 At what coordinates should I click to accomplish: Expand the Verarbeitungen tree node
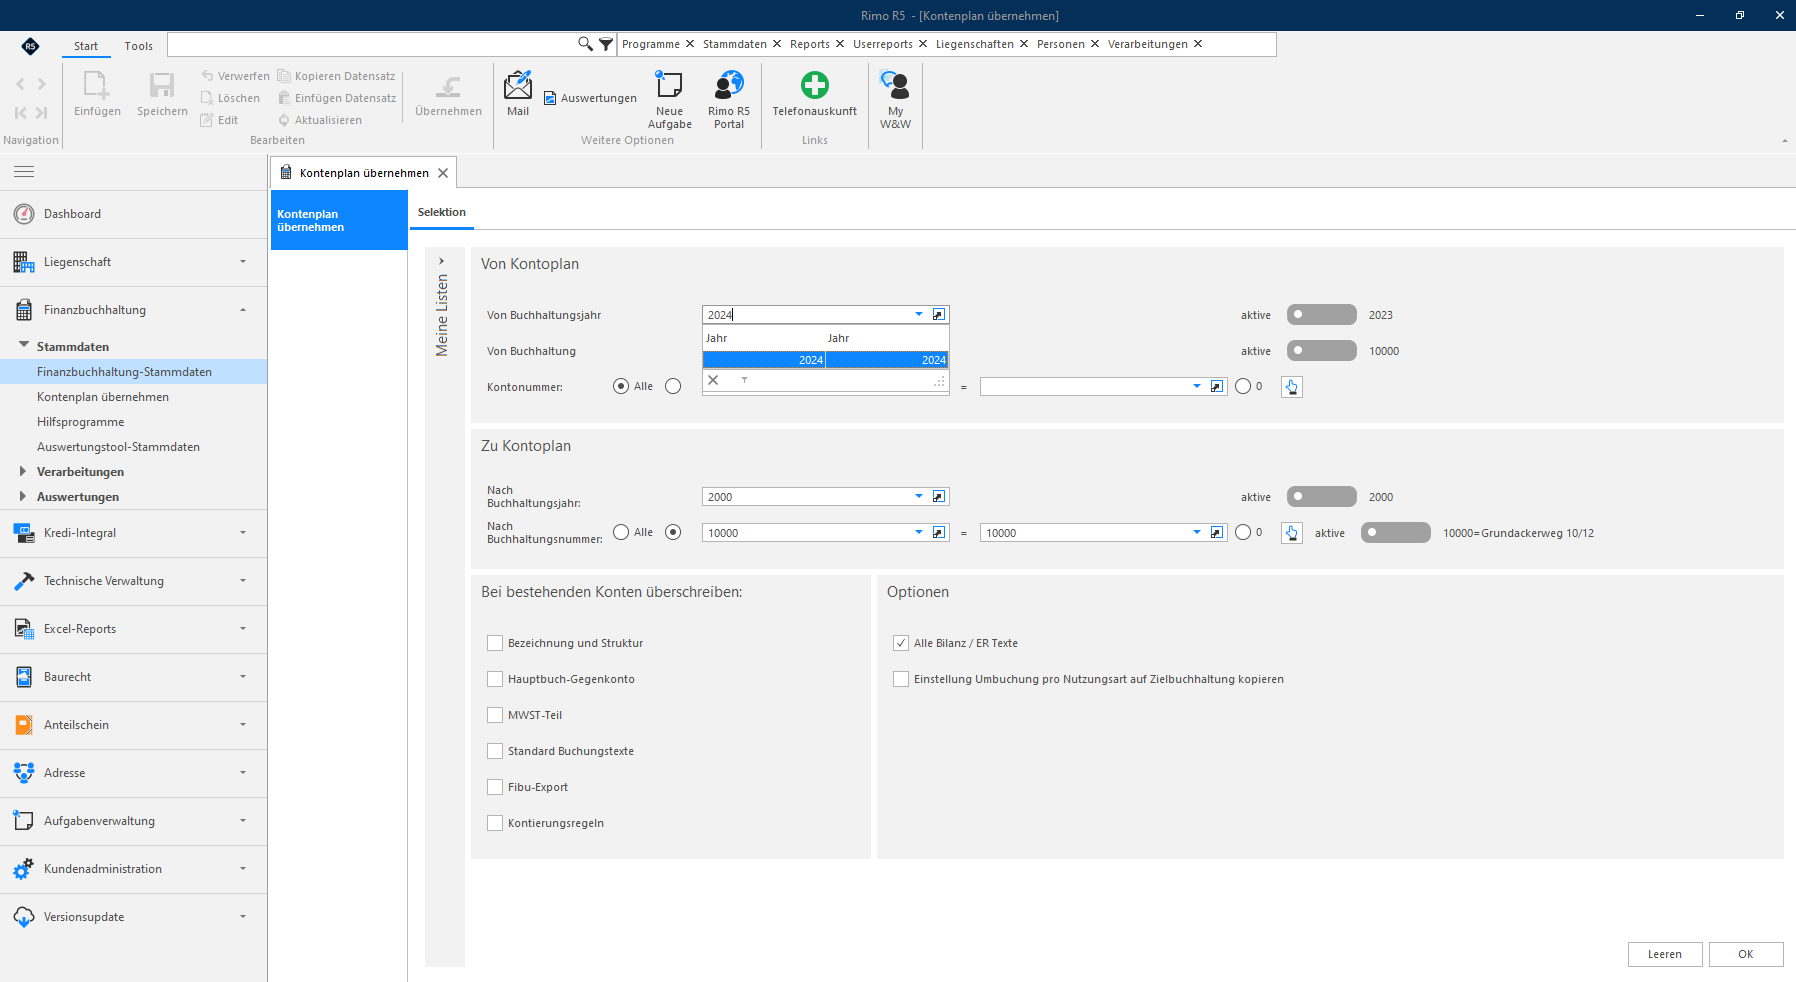[23, 471]
